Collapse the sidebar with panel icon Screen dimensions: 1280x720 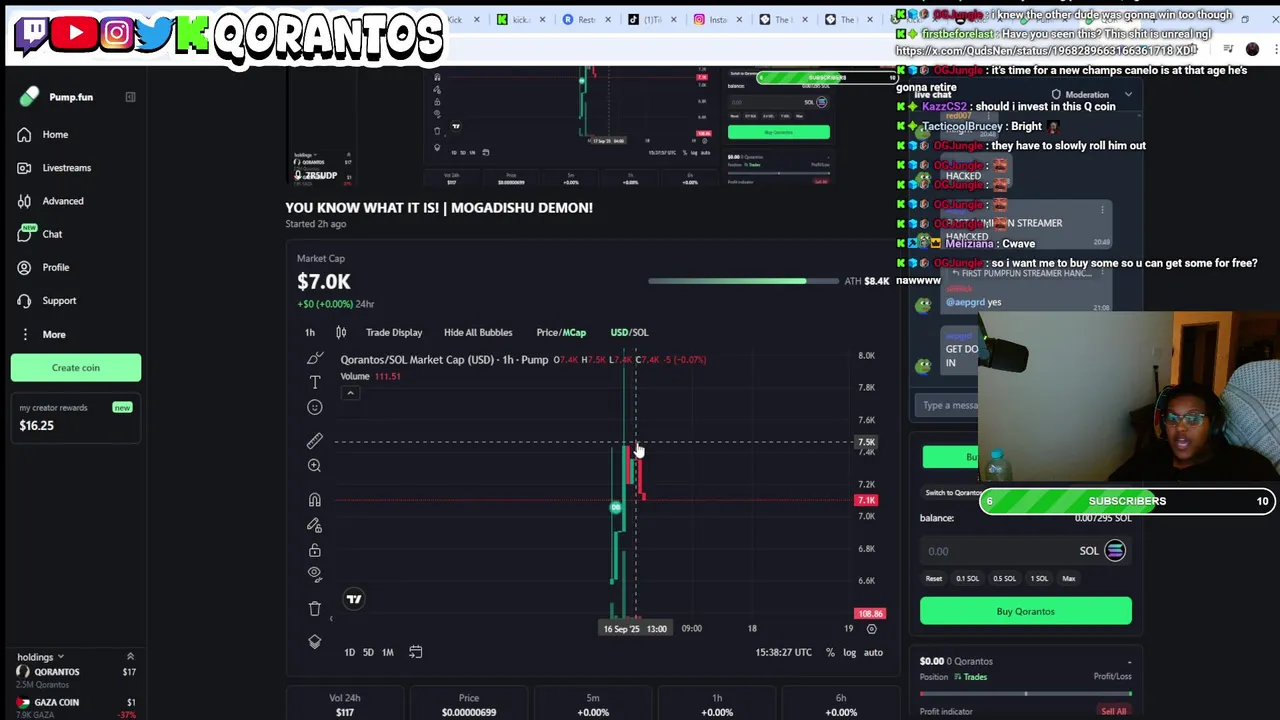(x=130, y=97)
